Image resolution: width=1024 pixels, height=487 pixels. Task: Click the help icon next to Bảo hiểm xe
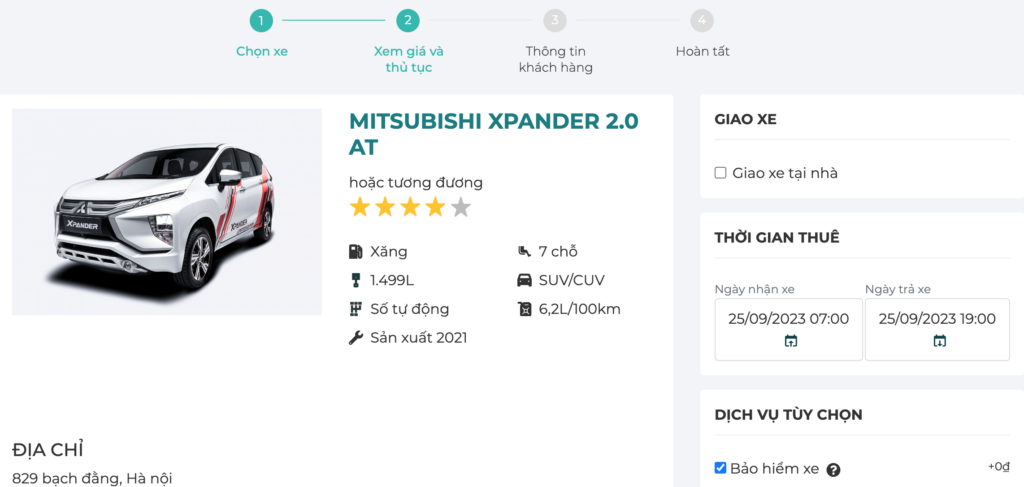click(x=833, y=470)
